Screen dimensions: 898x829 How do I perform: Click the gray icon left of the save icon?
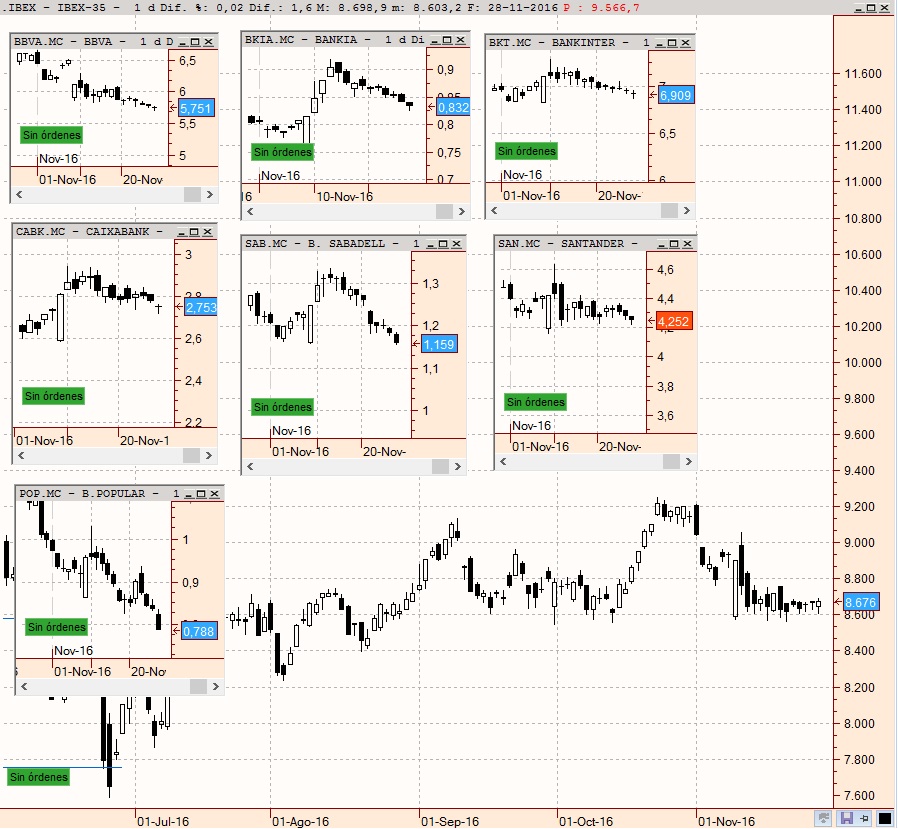[x=824, y=818]
